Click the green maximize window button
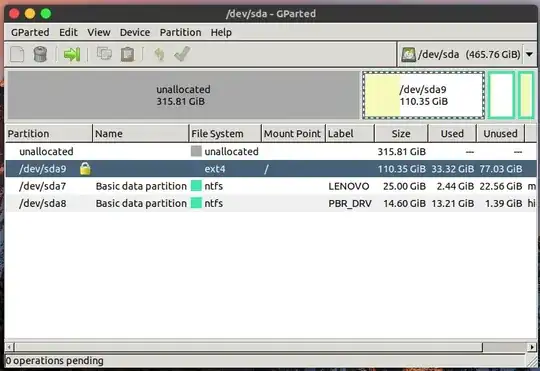Screen dimensions: 540x371 [x=46, y=14]
